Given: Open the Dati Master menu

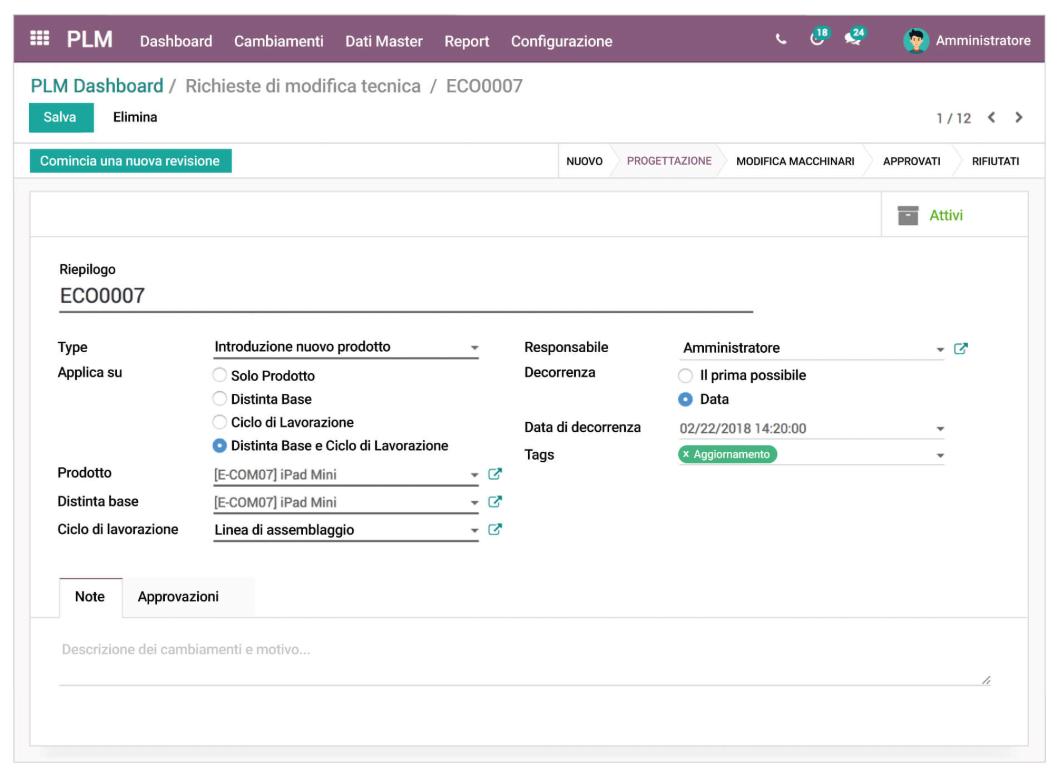Looking at the screenshot, I should pyautogui.click(x=383, y=41).
